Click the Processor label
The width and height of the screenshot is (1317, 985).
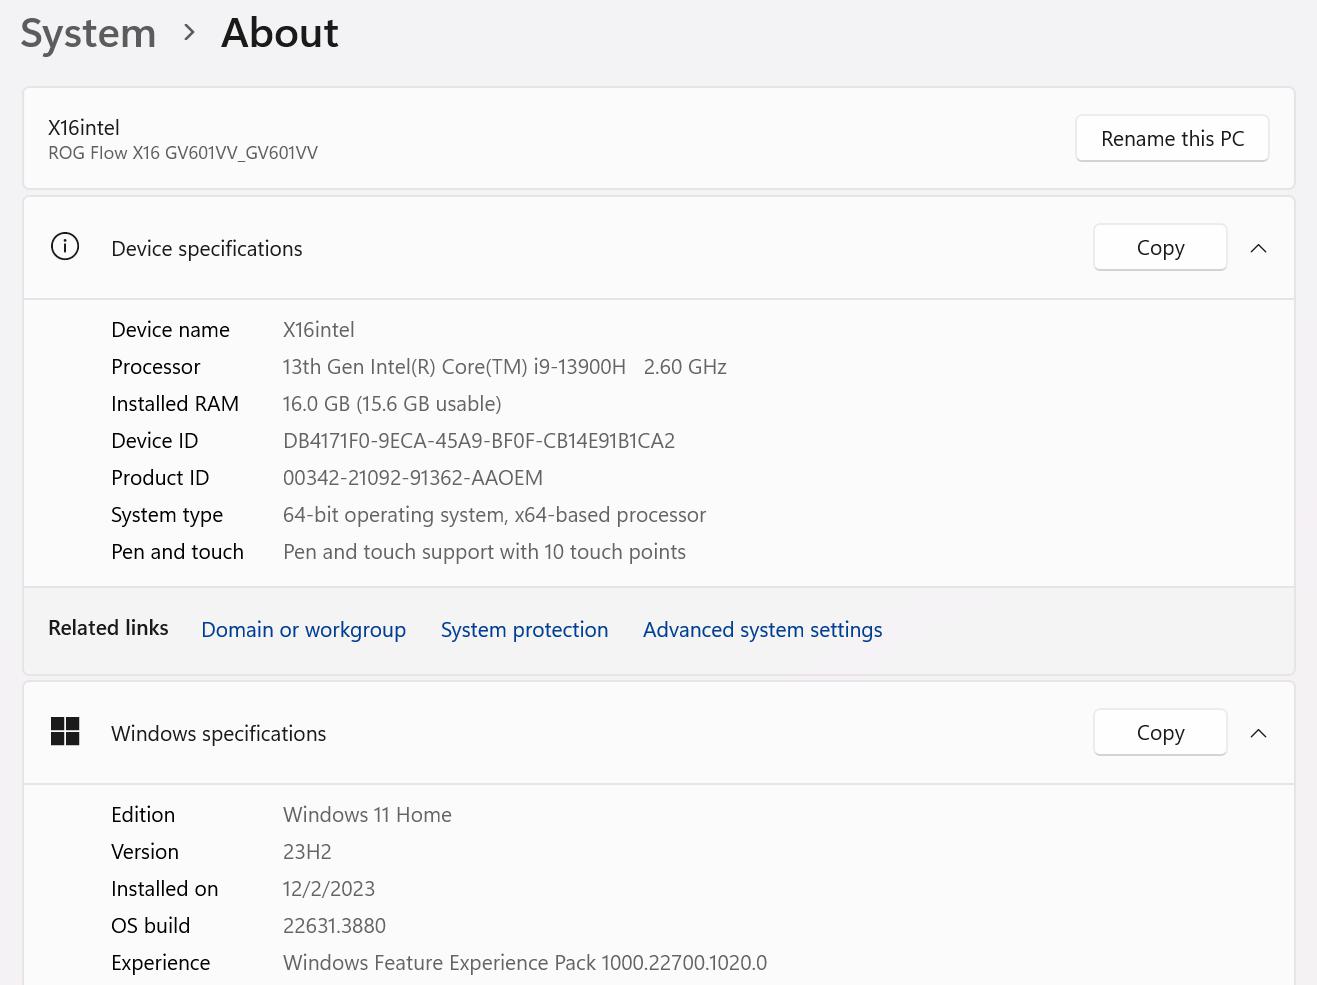pos(156,366)
